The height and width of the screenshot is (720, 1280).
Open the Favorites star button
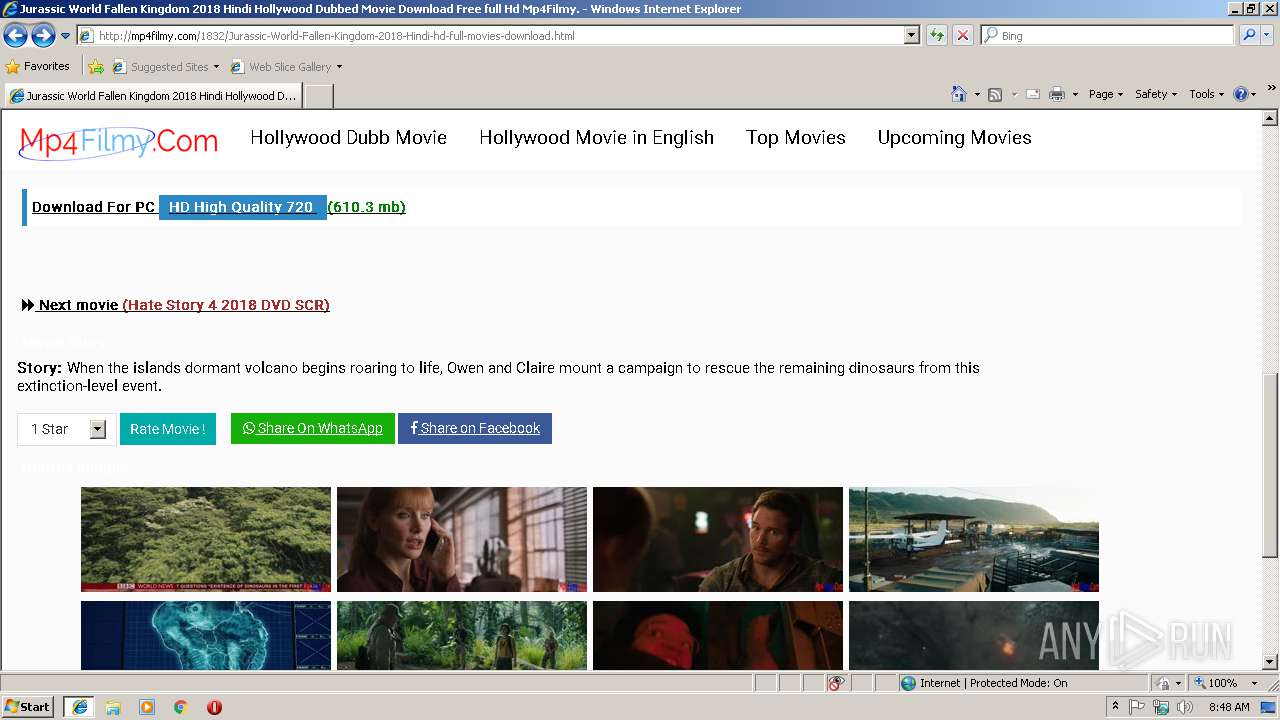coord(38,66)
